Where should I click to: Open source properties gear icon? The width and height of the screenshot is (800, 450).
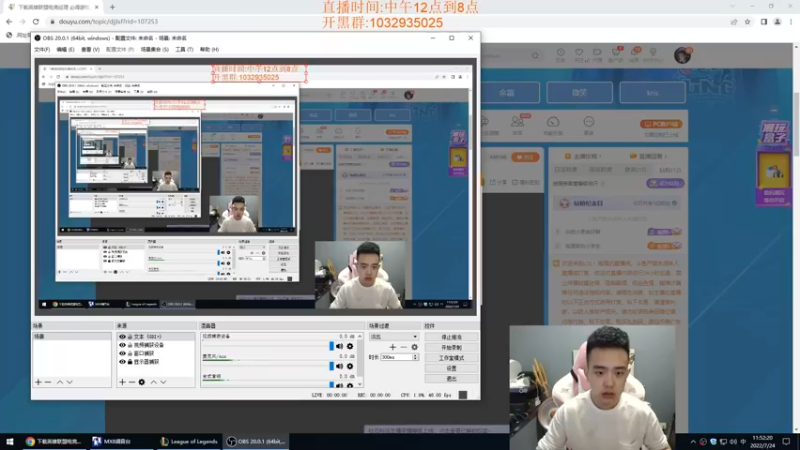click(142, 382)
